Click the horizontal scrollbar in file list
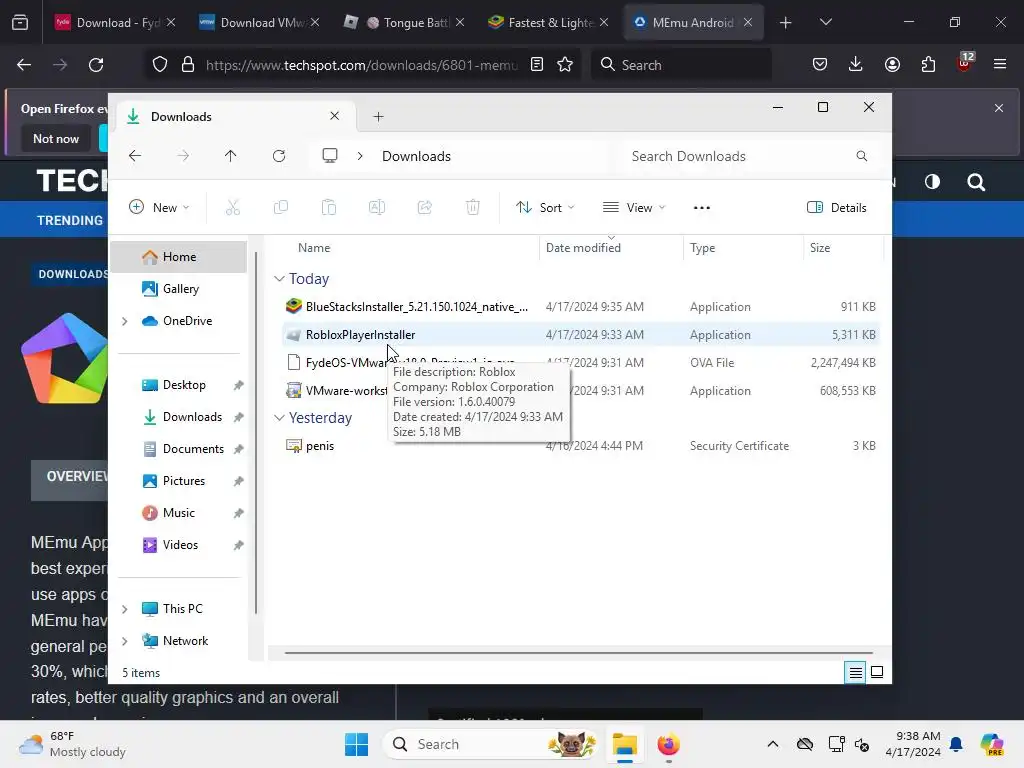This screenshot has height=768, width=1024. [x=579, y=652]
